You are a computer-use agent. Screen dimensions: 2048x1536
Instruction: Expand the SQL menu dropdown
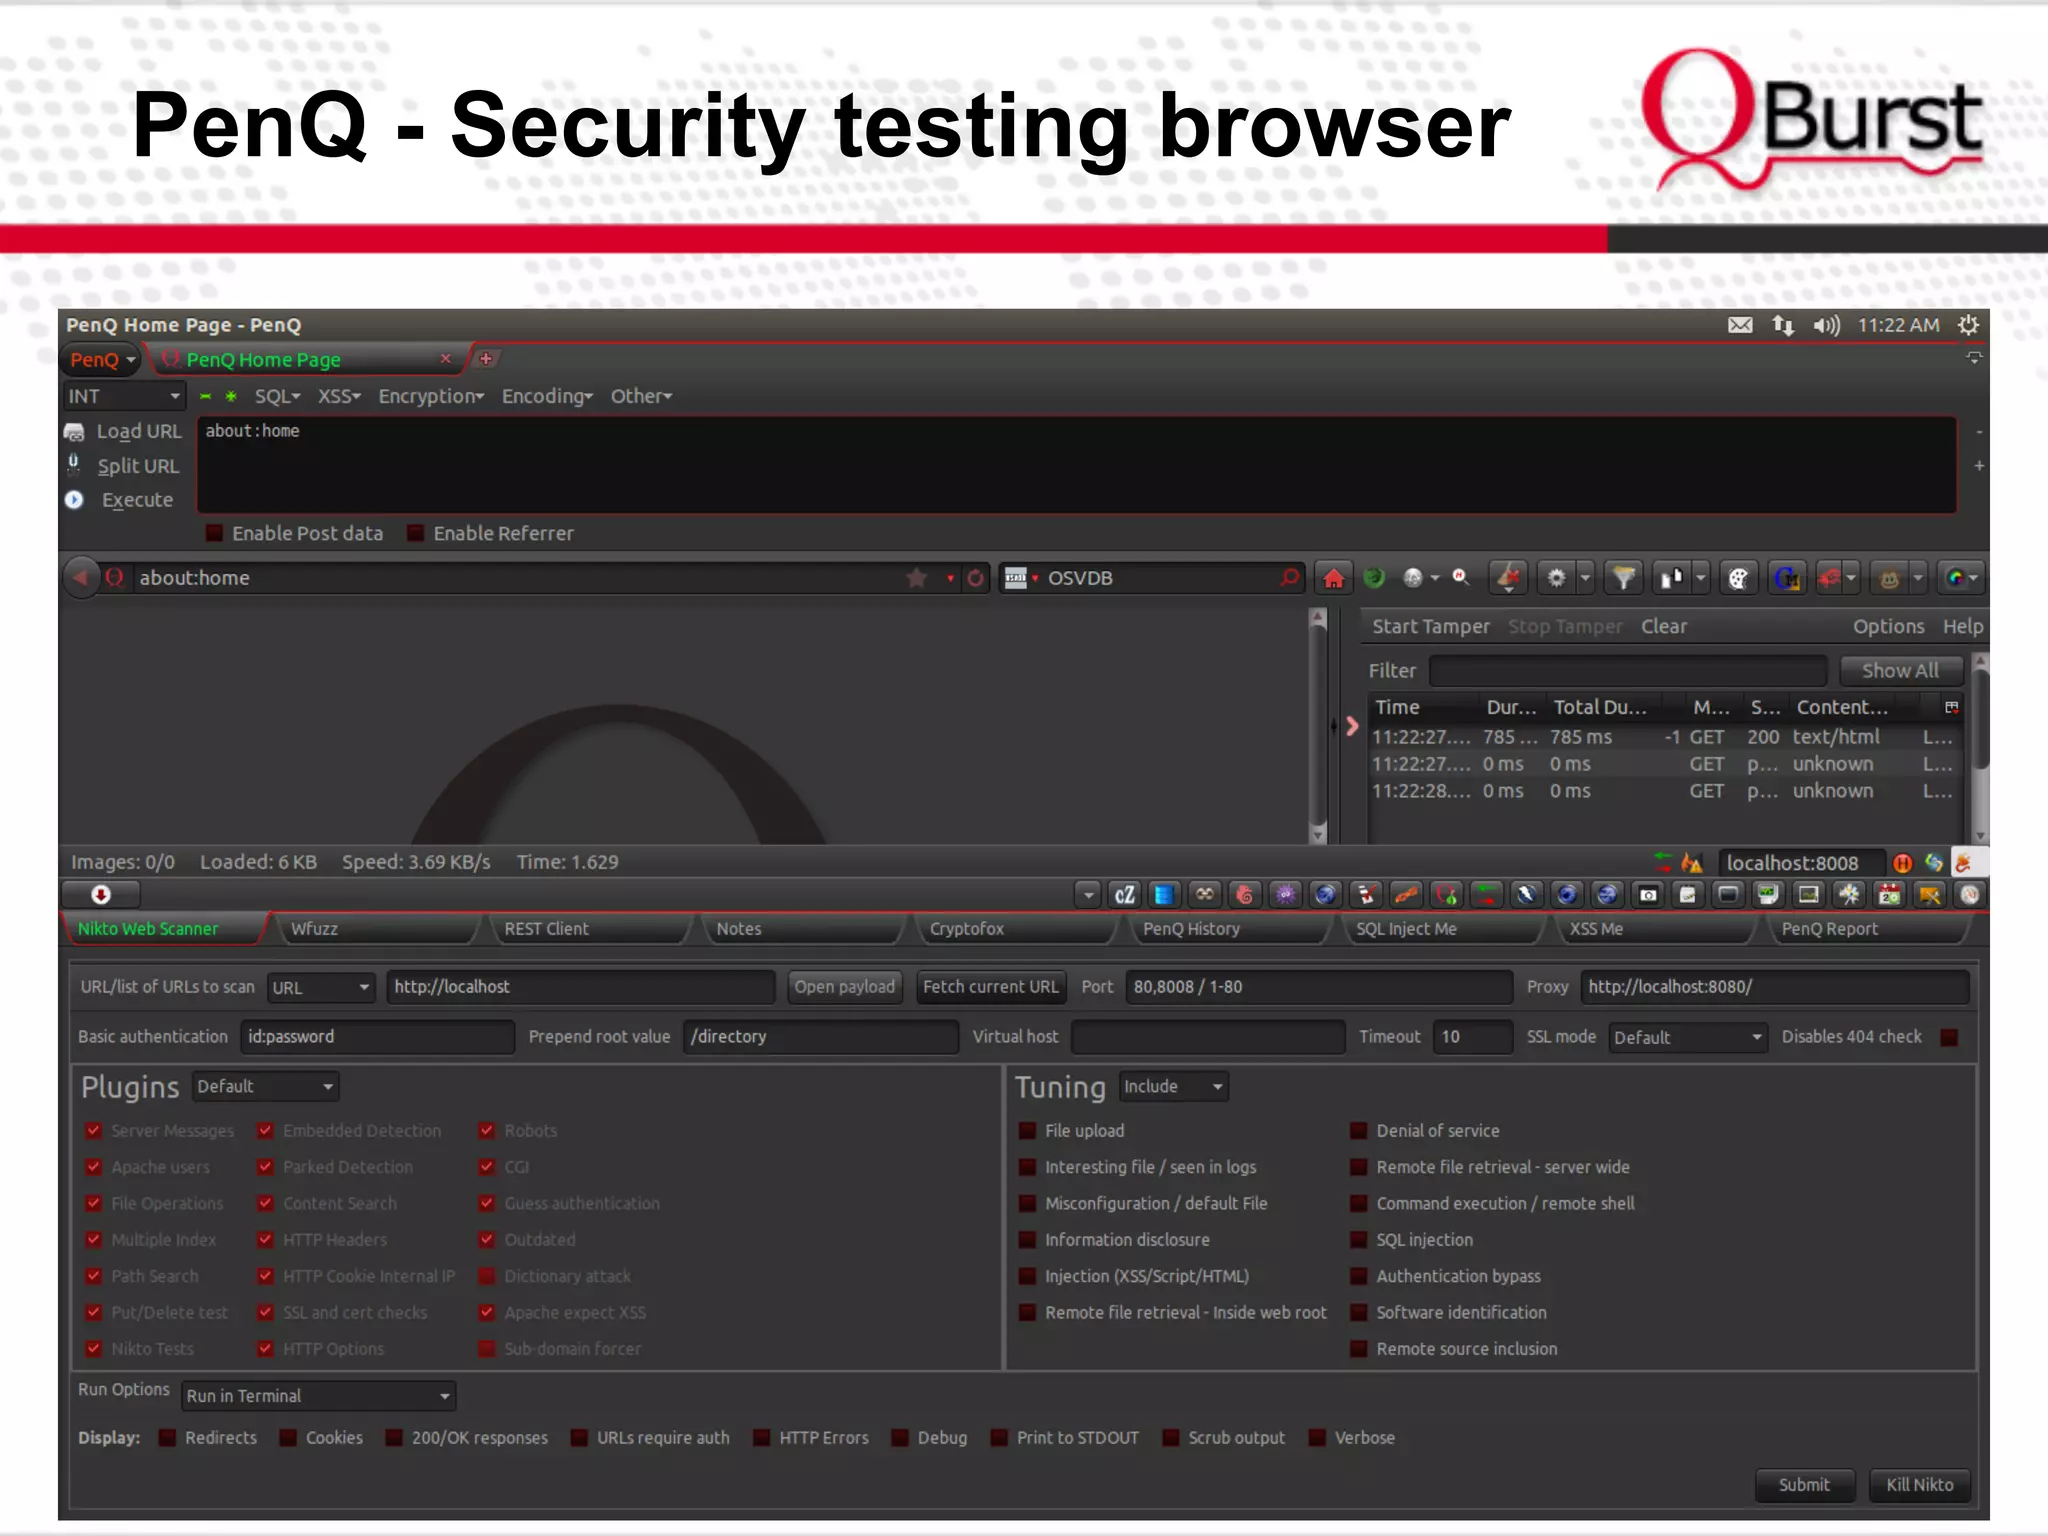pos(277,397)
